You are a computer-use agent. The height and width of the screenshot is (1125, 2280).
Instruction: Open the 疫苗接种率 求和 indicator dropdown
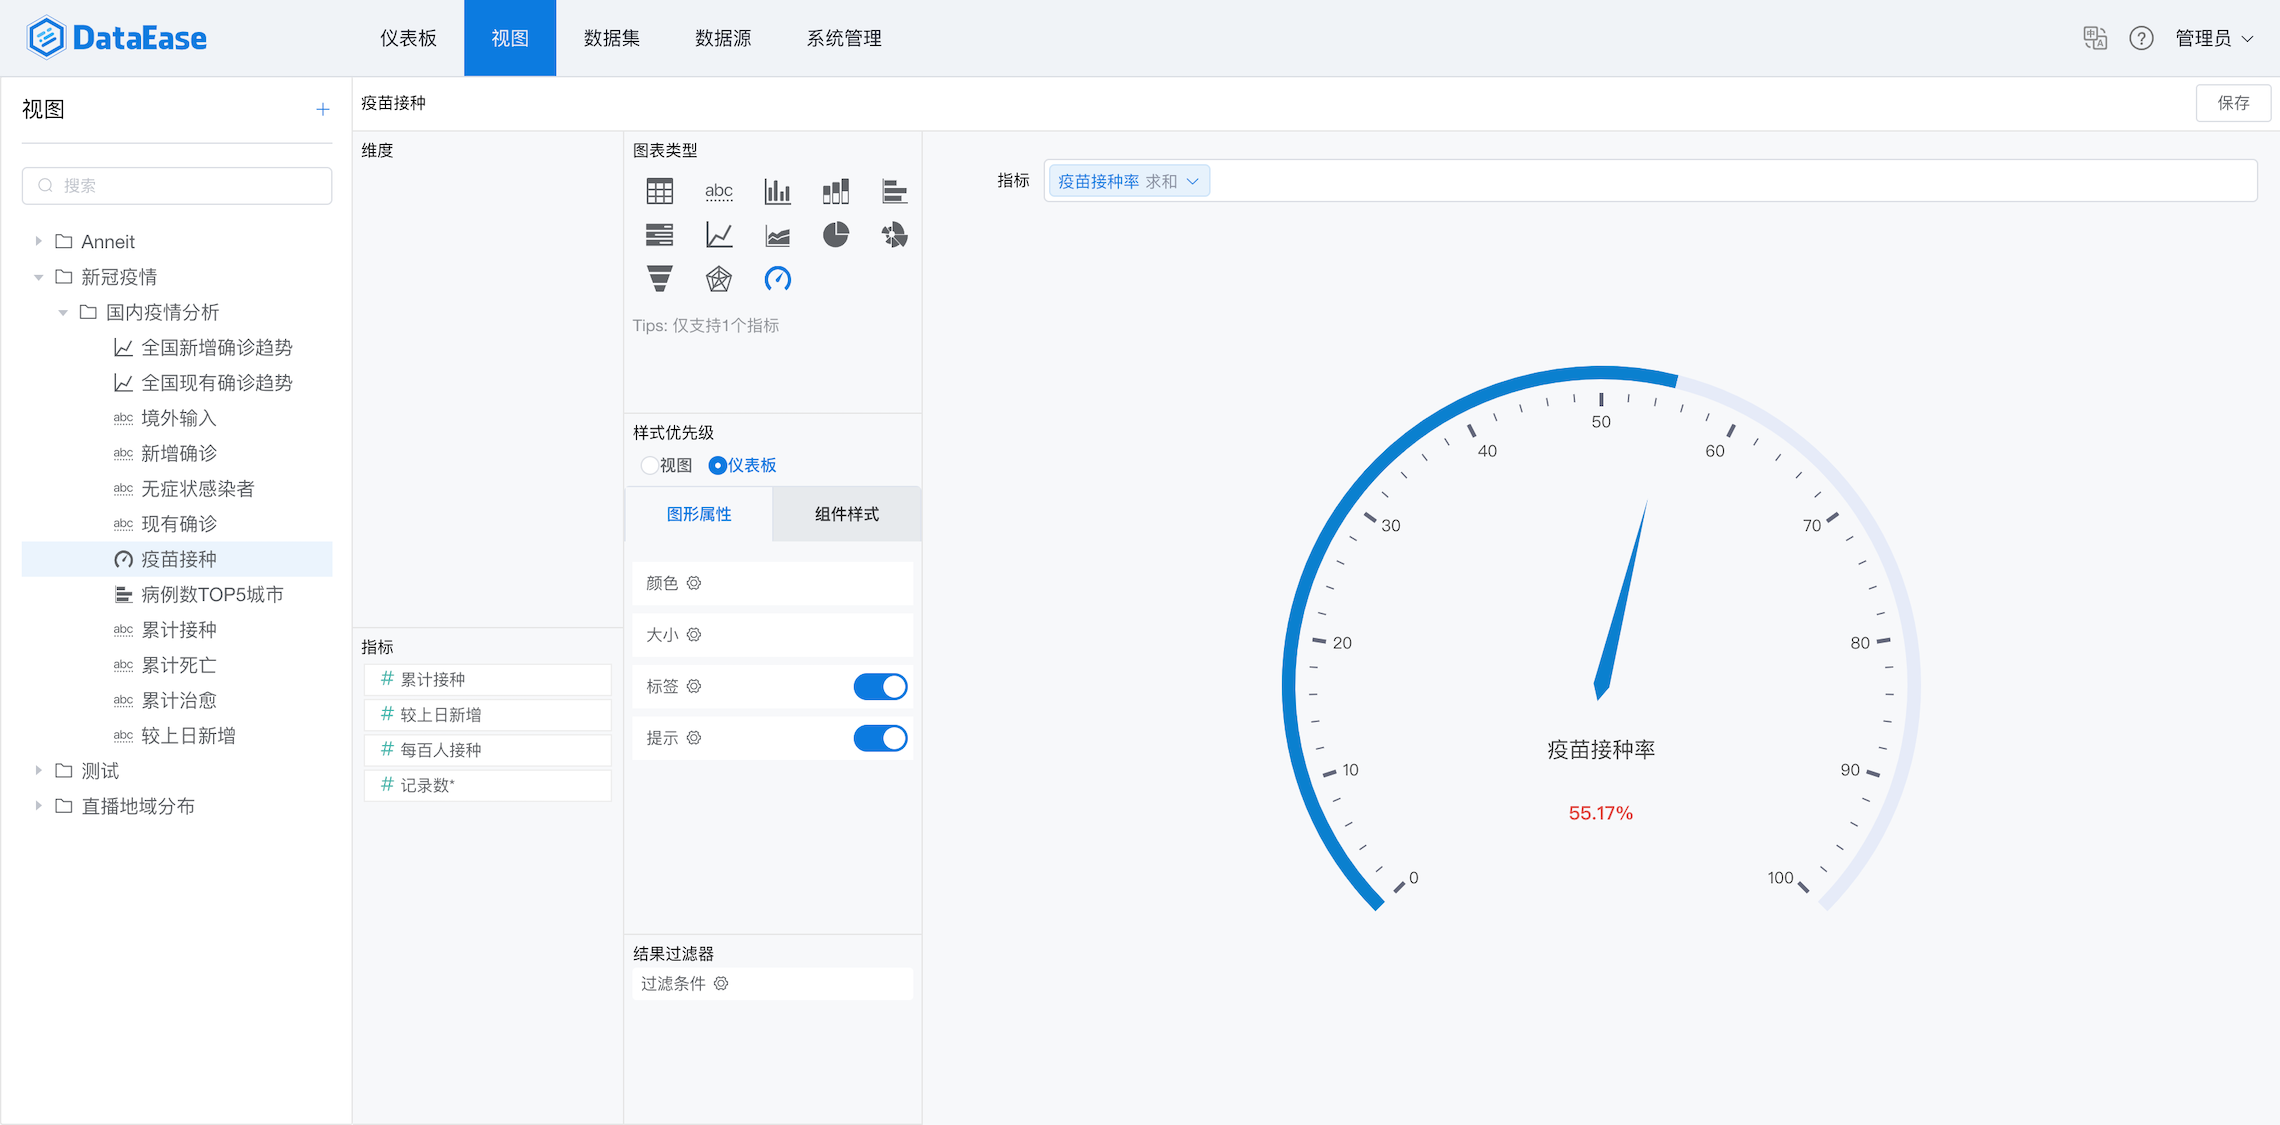click(1128, 181)
